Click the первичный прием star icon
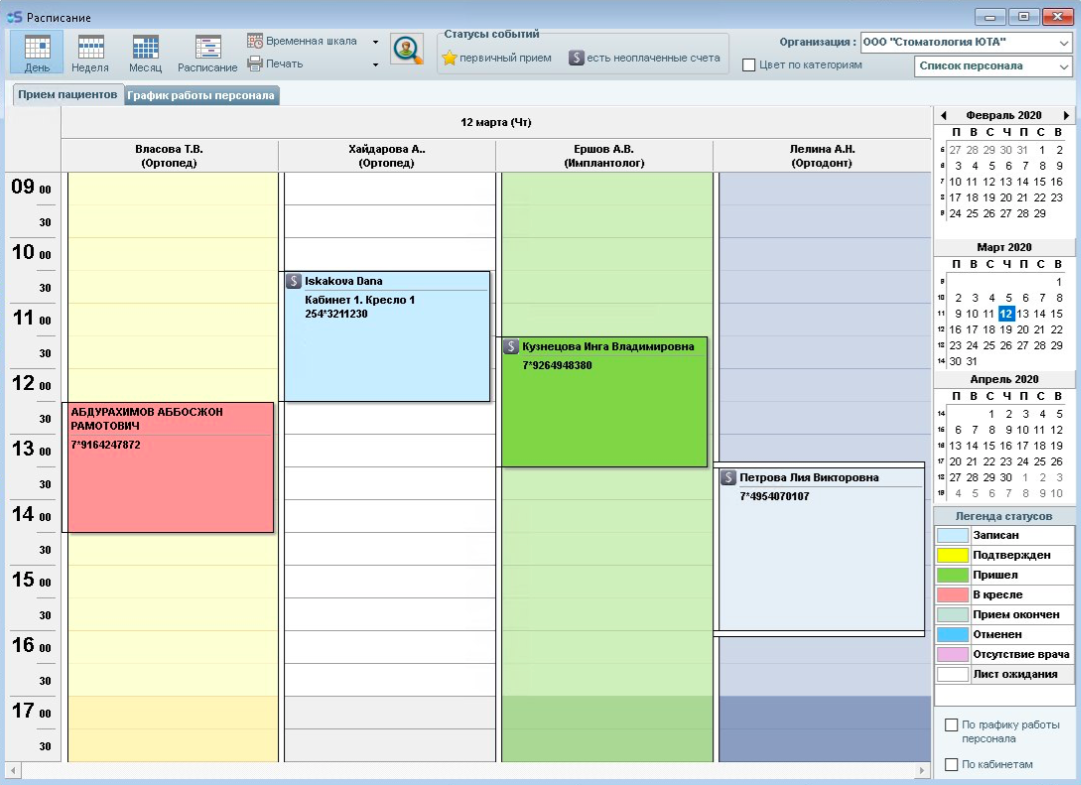This screenshot has height=785, width=1081. coord(449,58)
